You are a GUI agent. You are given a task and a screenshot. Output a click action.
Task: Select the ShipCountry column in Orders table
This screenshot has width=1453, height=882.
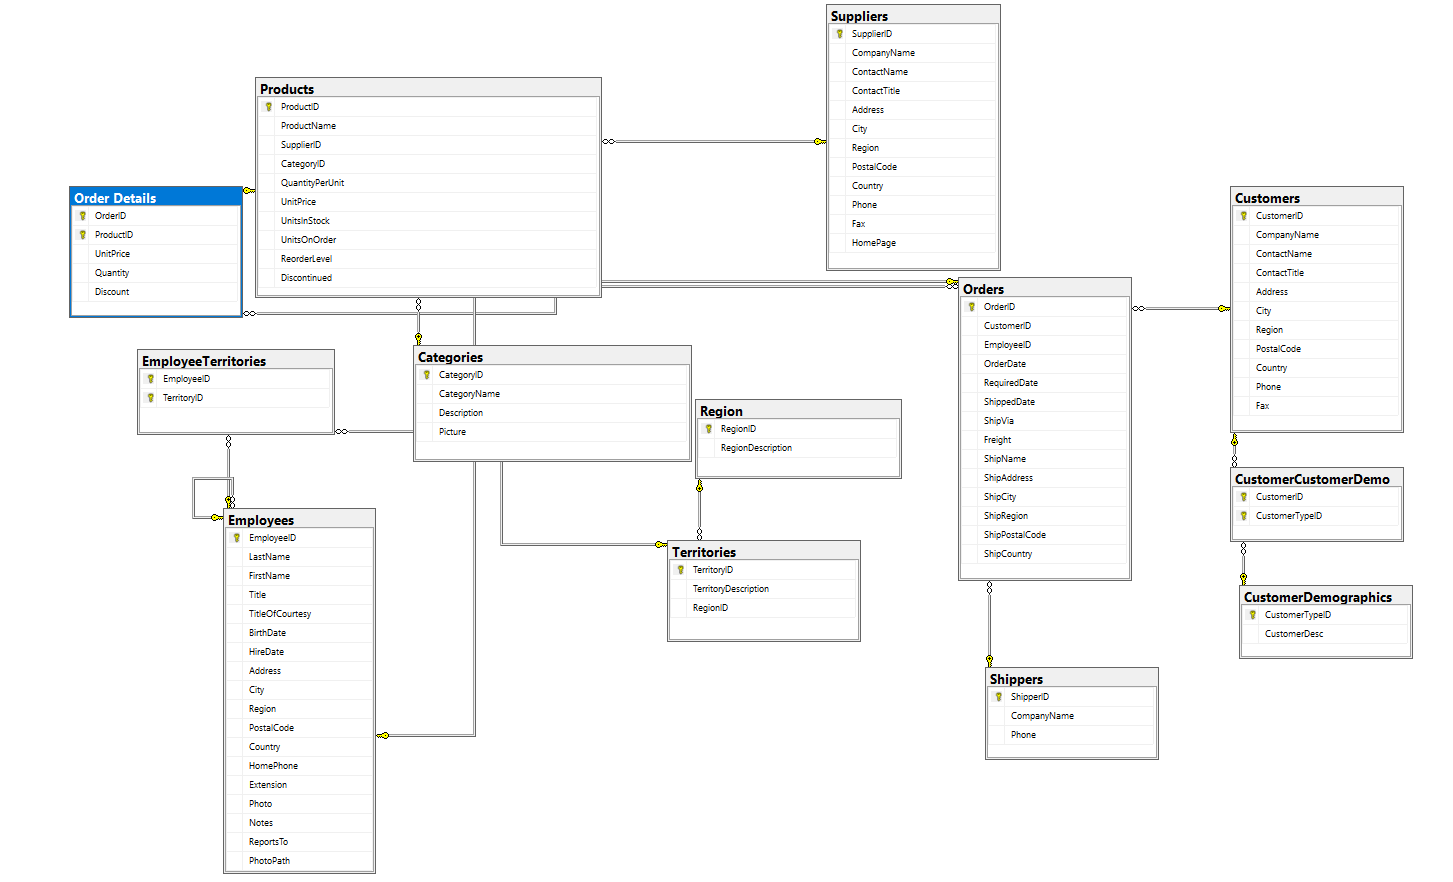1008,554
